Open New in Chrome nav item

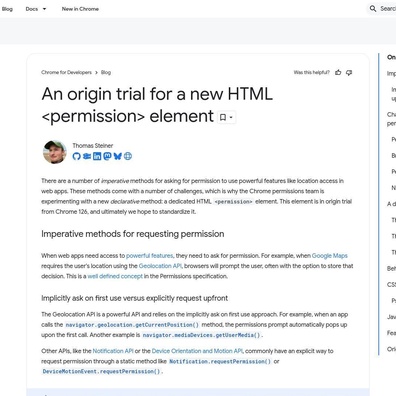tap(80, 9)
